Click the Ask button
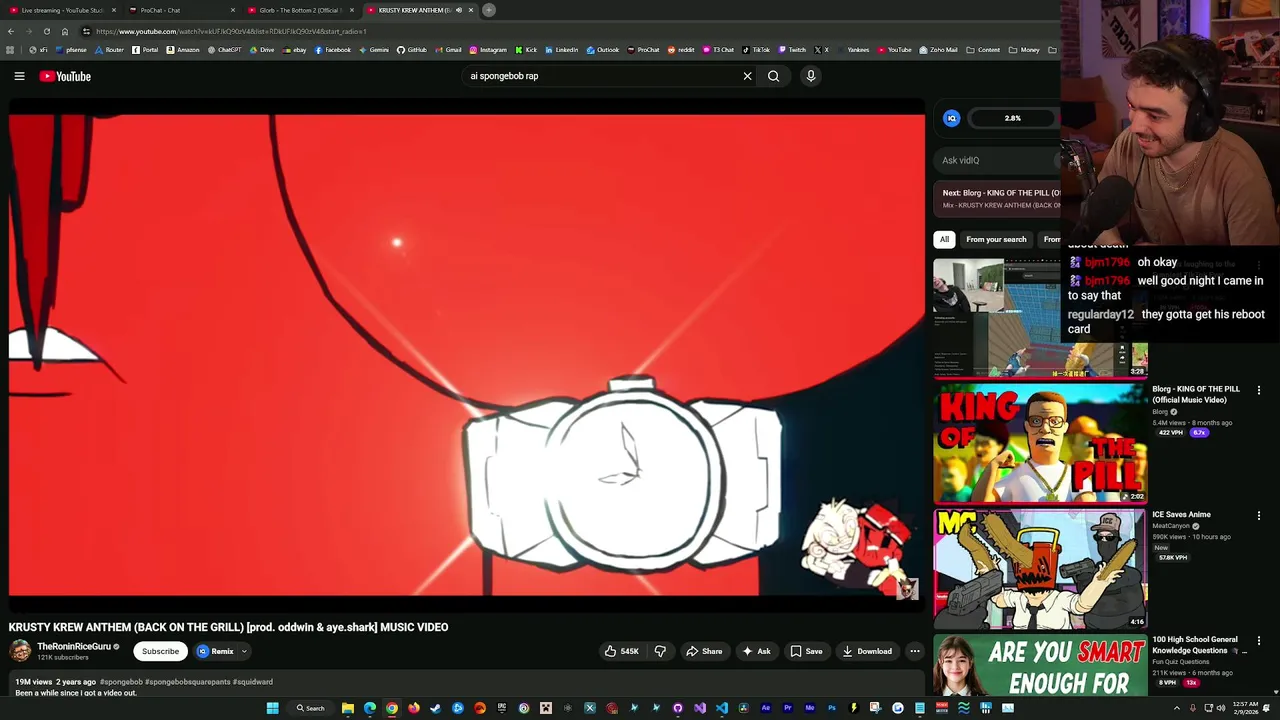Image resolution: width=1280 pixels, height=720 pixels. point(756,651)
